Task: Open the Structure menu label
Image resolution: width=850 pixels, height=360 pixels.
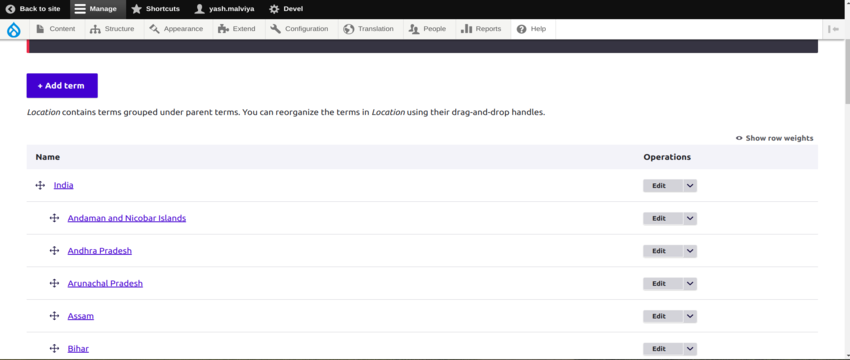Action: pos(119,29)
